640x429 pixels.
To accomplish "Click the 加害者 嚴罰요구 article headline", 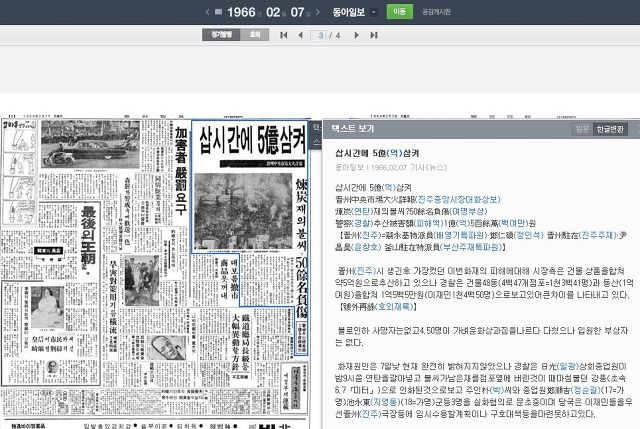I will (180, 171).
